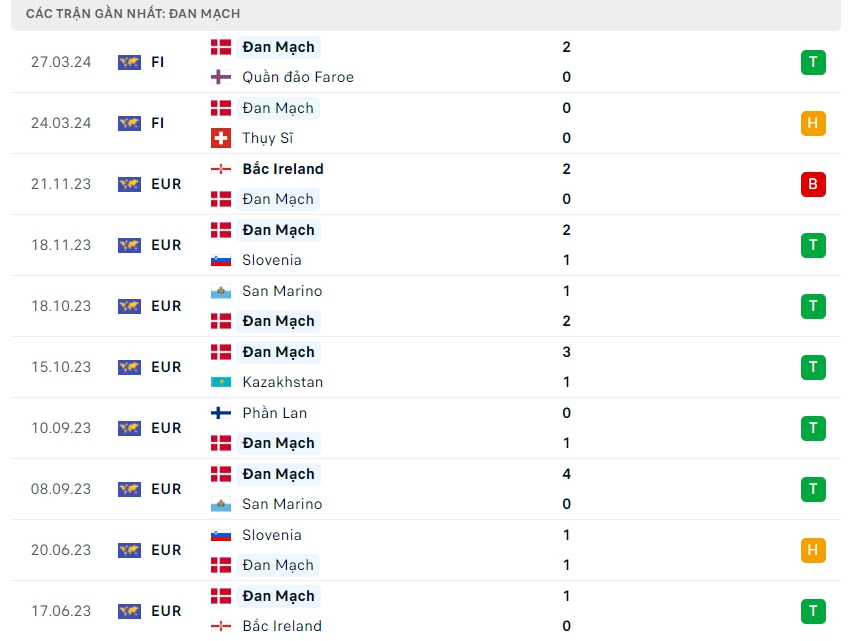Open the Thụy Sĩ team link
The image size is (856, 641).
pos(267,138)
